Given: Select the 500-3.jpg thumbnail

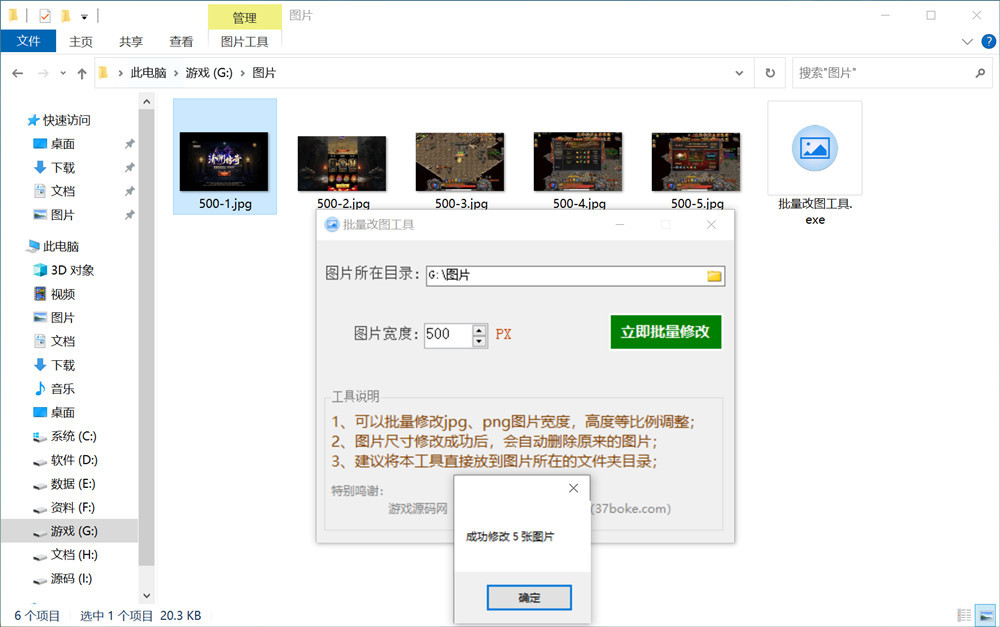Looking at the screenshot, I should [460, 165].
